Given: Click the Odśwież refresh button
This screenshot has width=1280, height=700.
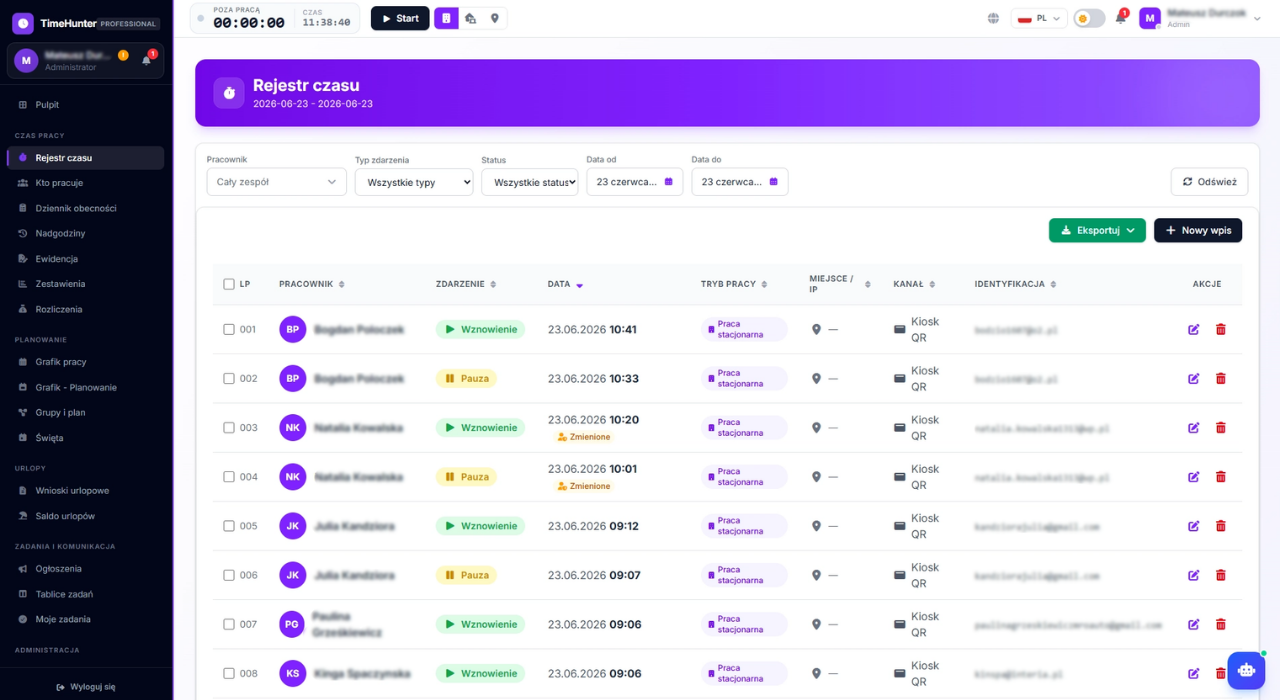Looking at the screenshot, I should pos(1209,182).
